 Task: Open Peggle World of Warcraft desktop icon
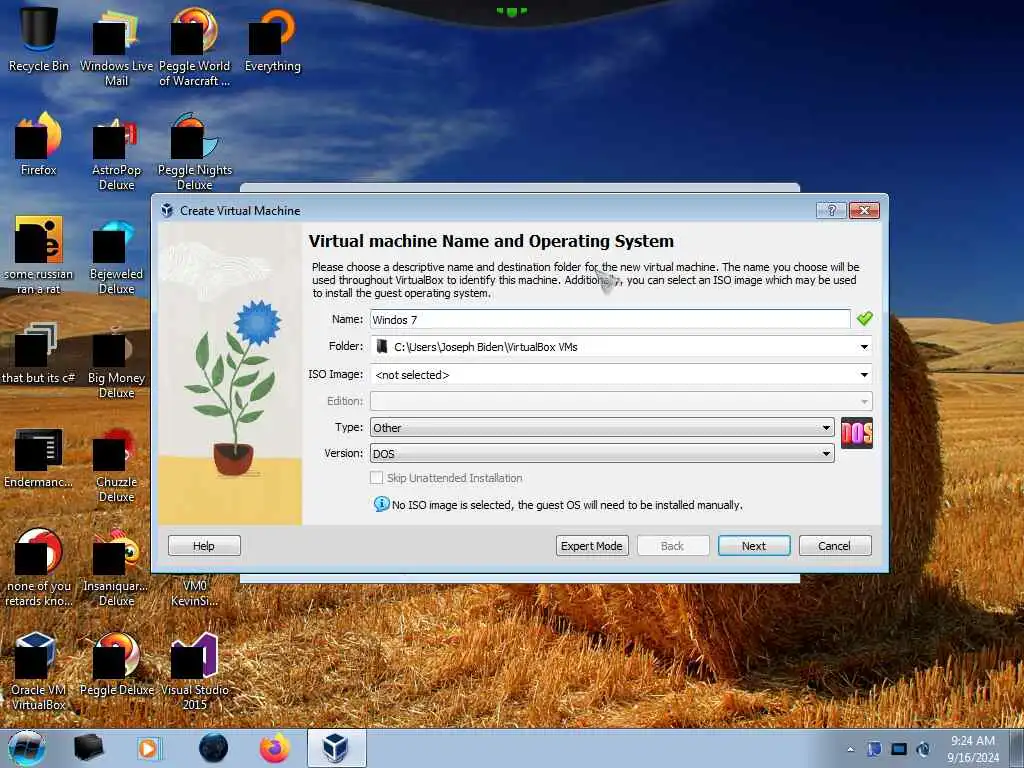[195, 47]
